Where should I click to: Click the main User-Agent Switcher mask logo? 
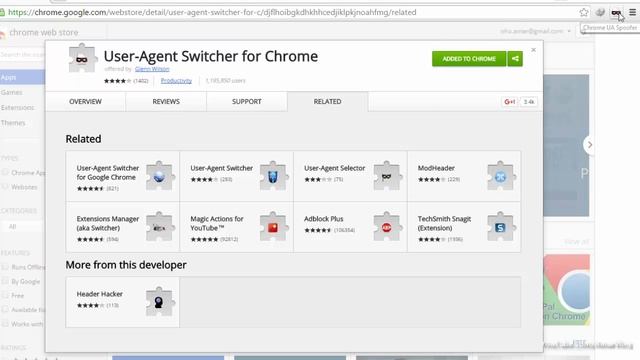coord(82,58)
